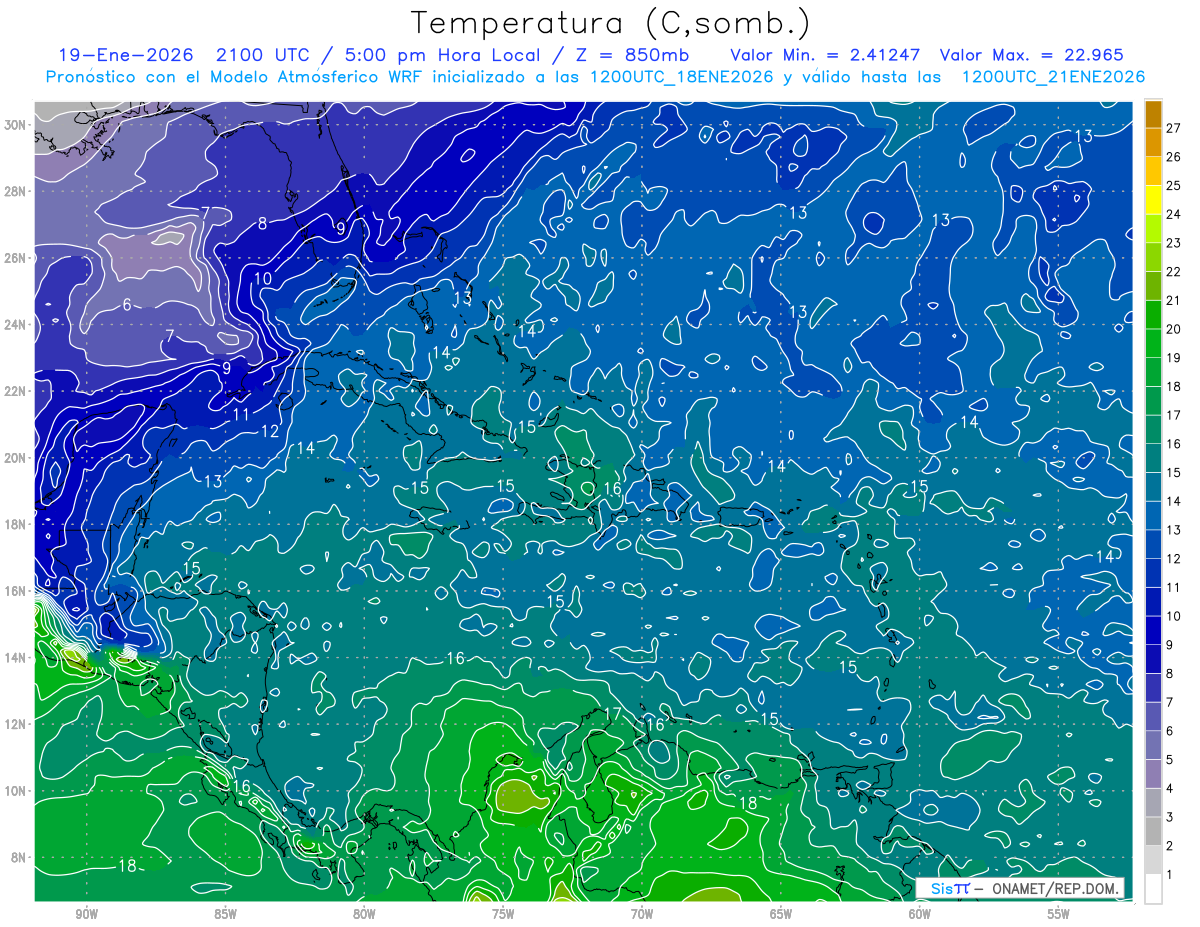Screen dimensions: 1200x927
Task: Click the 24 value on the color scale
Action: pyautogui.click(x=1173, y=214)
